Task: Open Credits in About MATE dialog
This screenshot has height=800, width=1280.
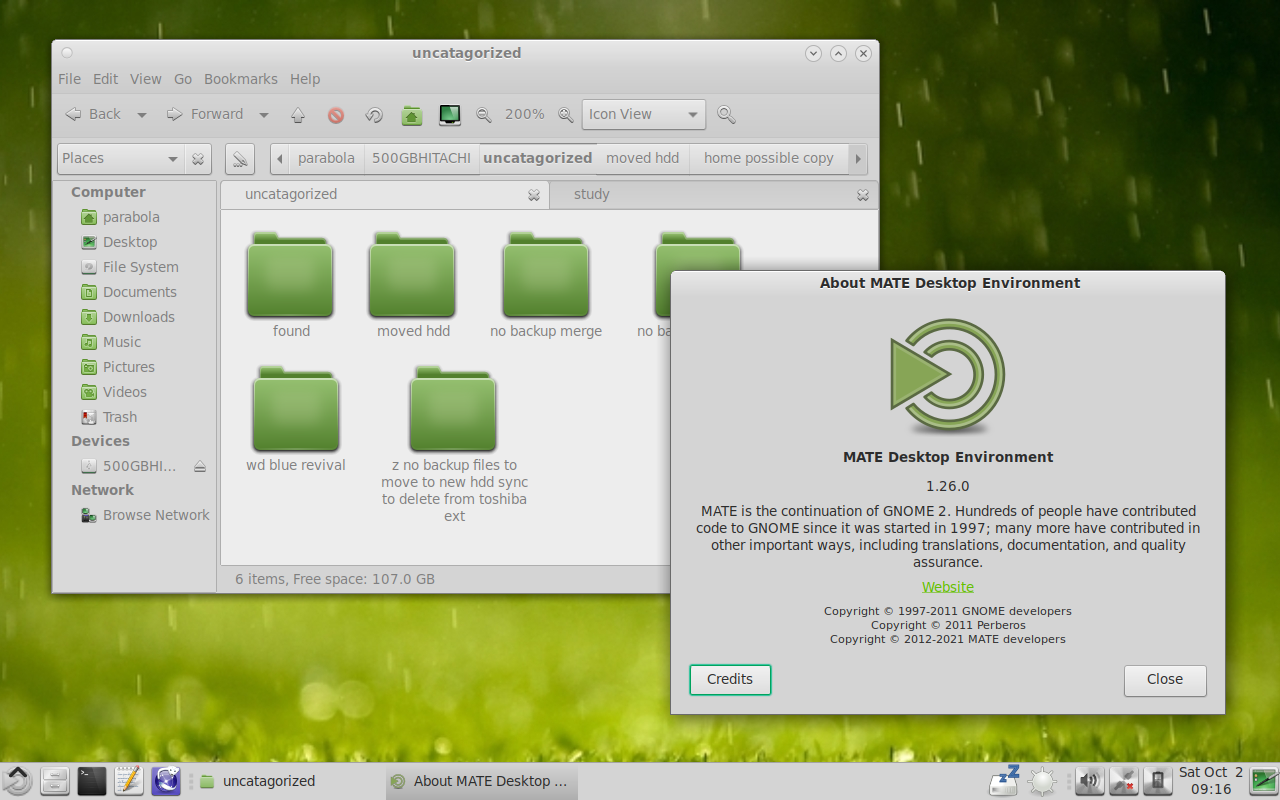Action: (x=730, y=680)
